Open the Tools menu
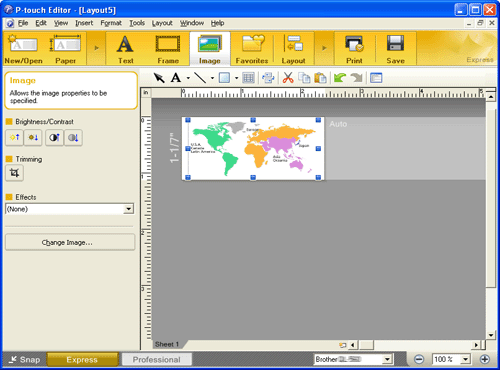Screen dimensions: 500x370 pos(137,23)
